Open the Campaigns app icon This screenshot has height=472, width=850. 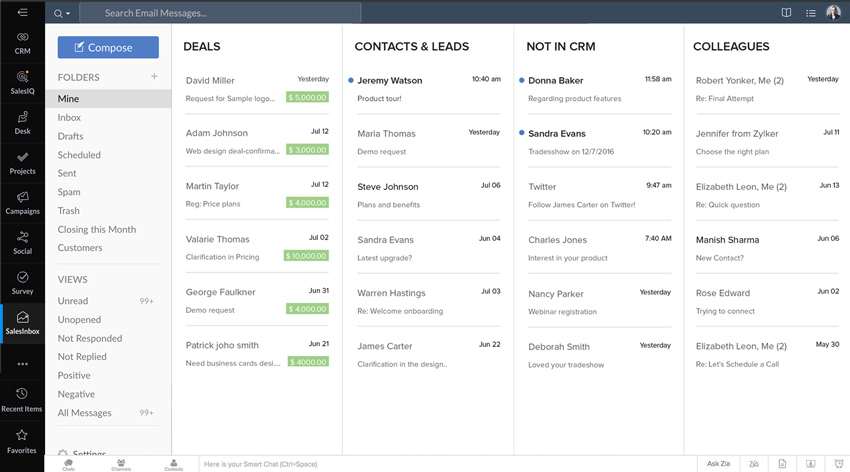[22, 202]
